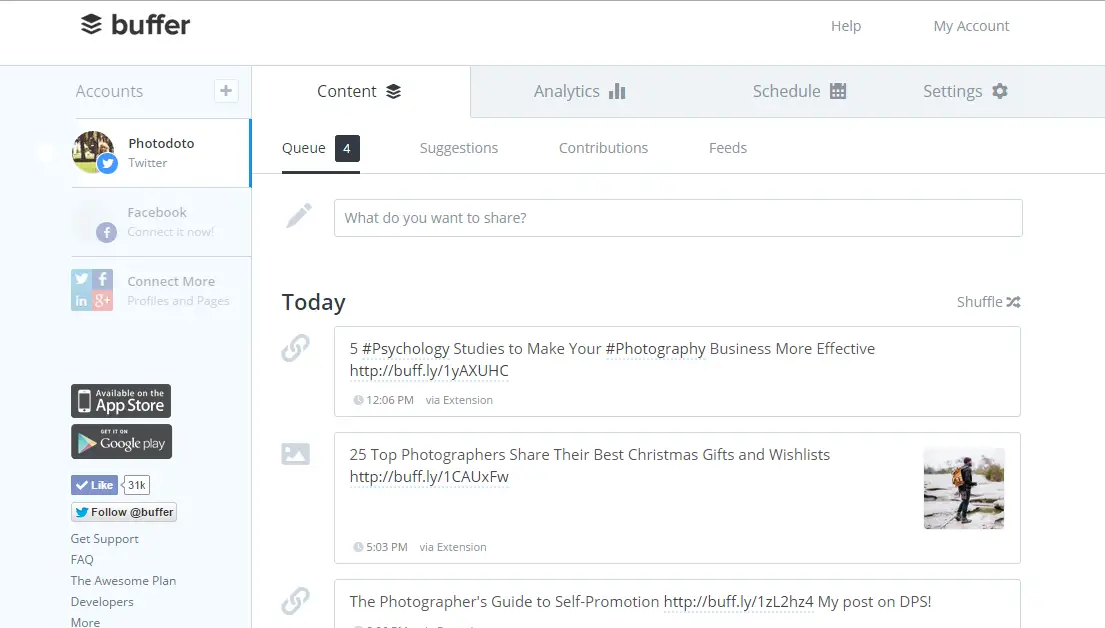Click Follow @buffer Twitter button

[x=124, y=512]
